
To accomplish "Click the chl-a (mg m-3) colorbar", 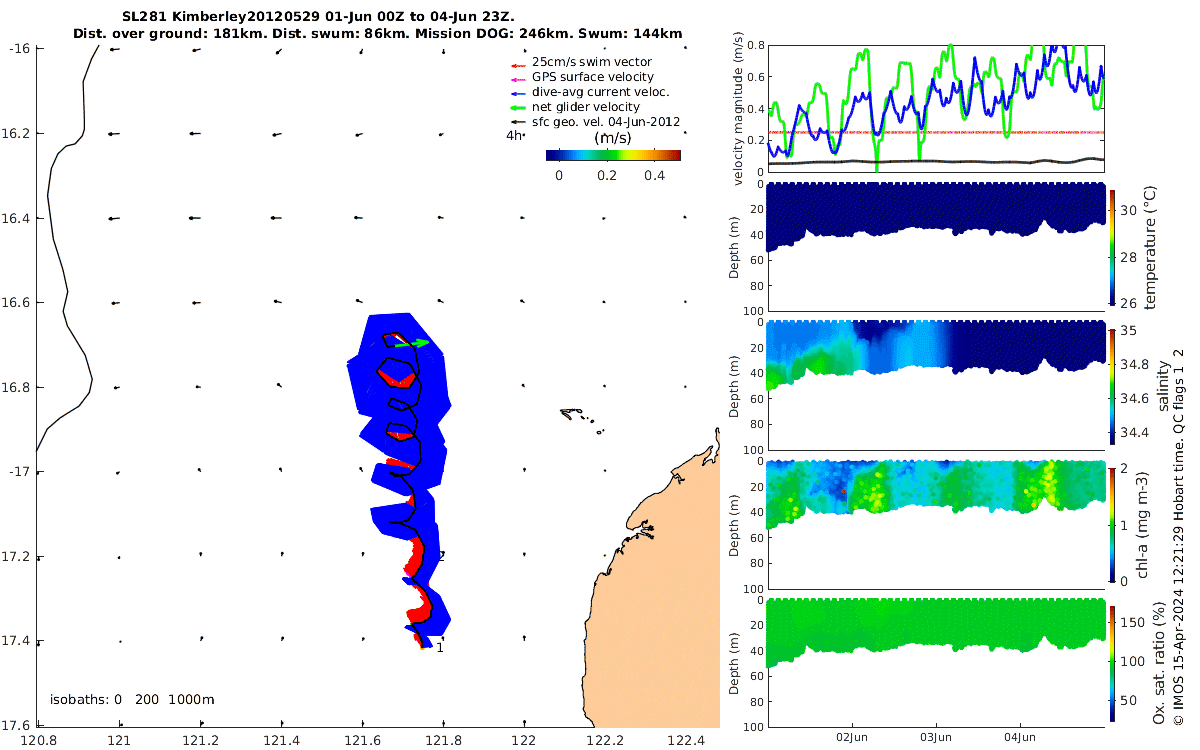I will (1114, 523).
